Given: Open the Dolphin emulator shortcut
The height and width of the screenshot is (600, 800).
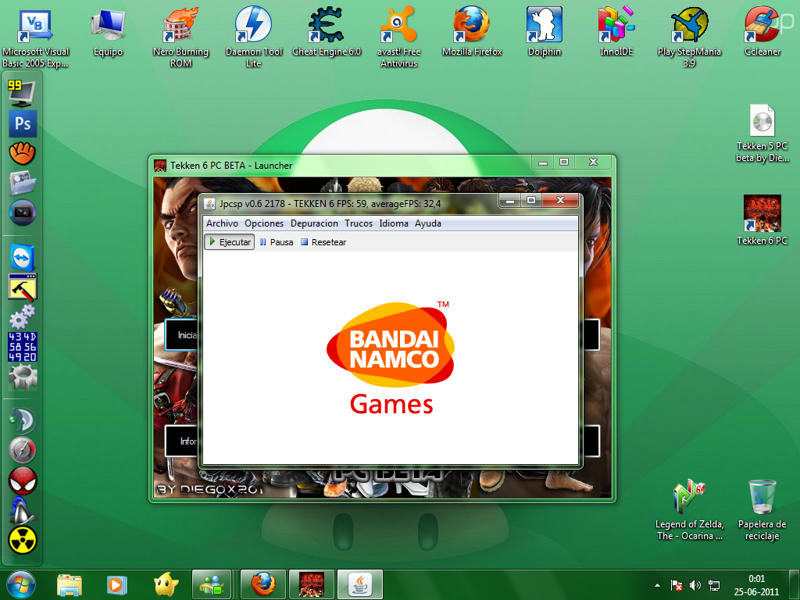Looking at the screenshot, I should click(544, 32).
